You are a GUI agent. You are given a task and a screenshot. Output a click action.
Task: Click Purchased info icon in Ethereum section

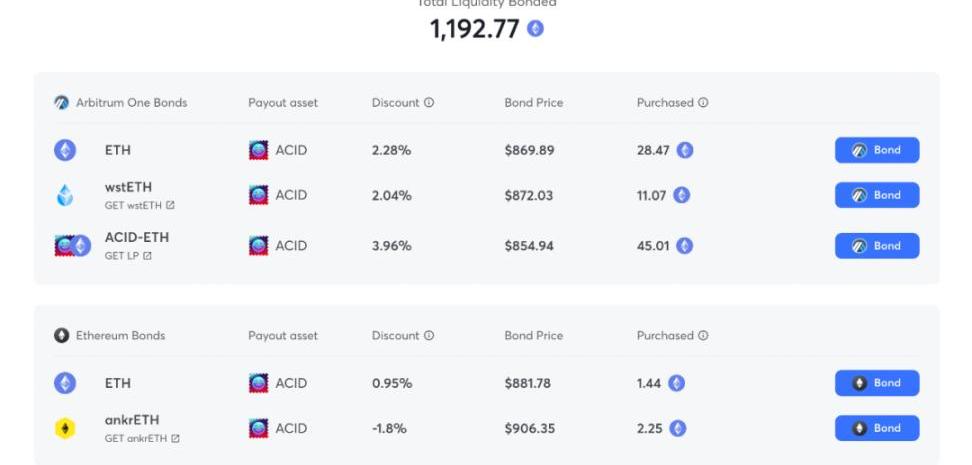coord(703,336)
